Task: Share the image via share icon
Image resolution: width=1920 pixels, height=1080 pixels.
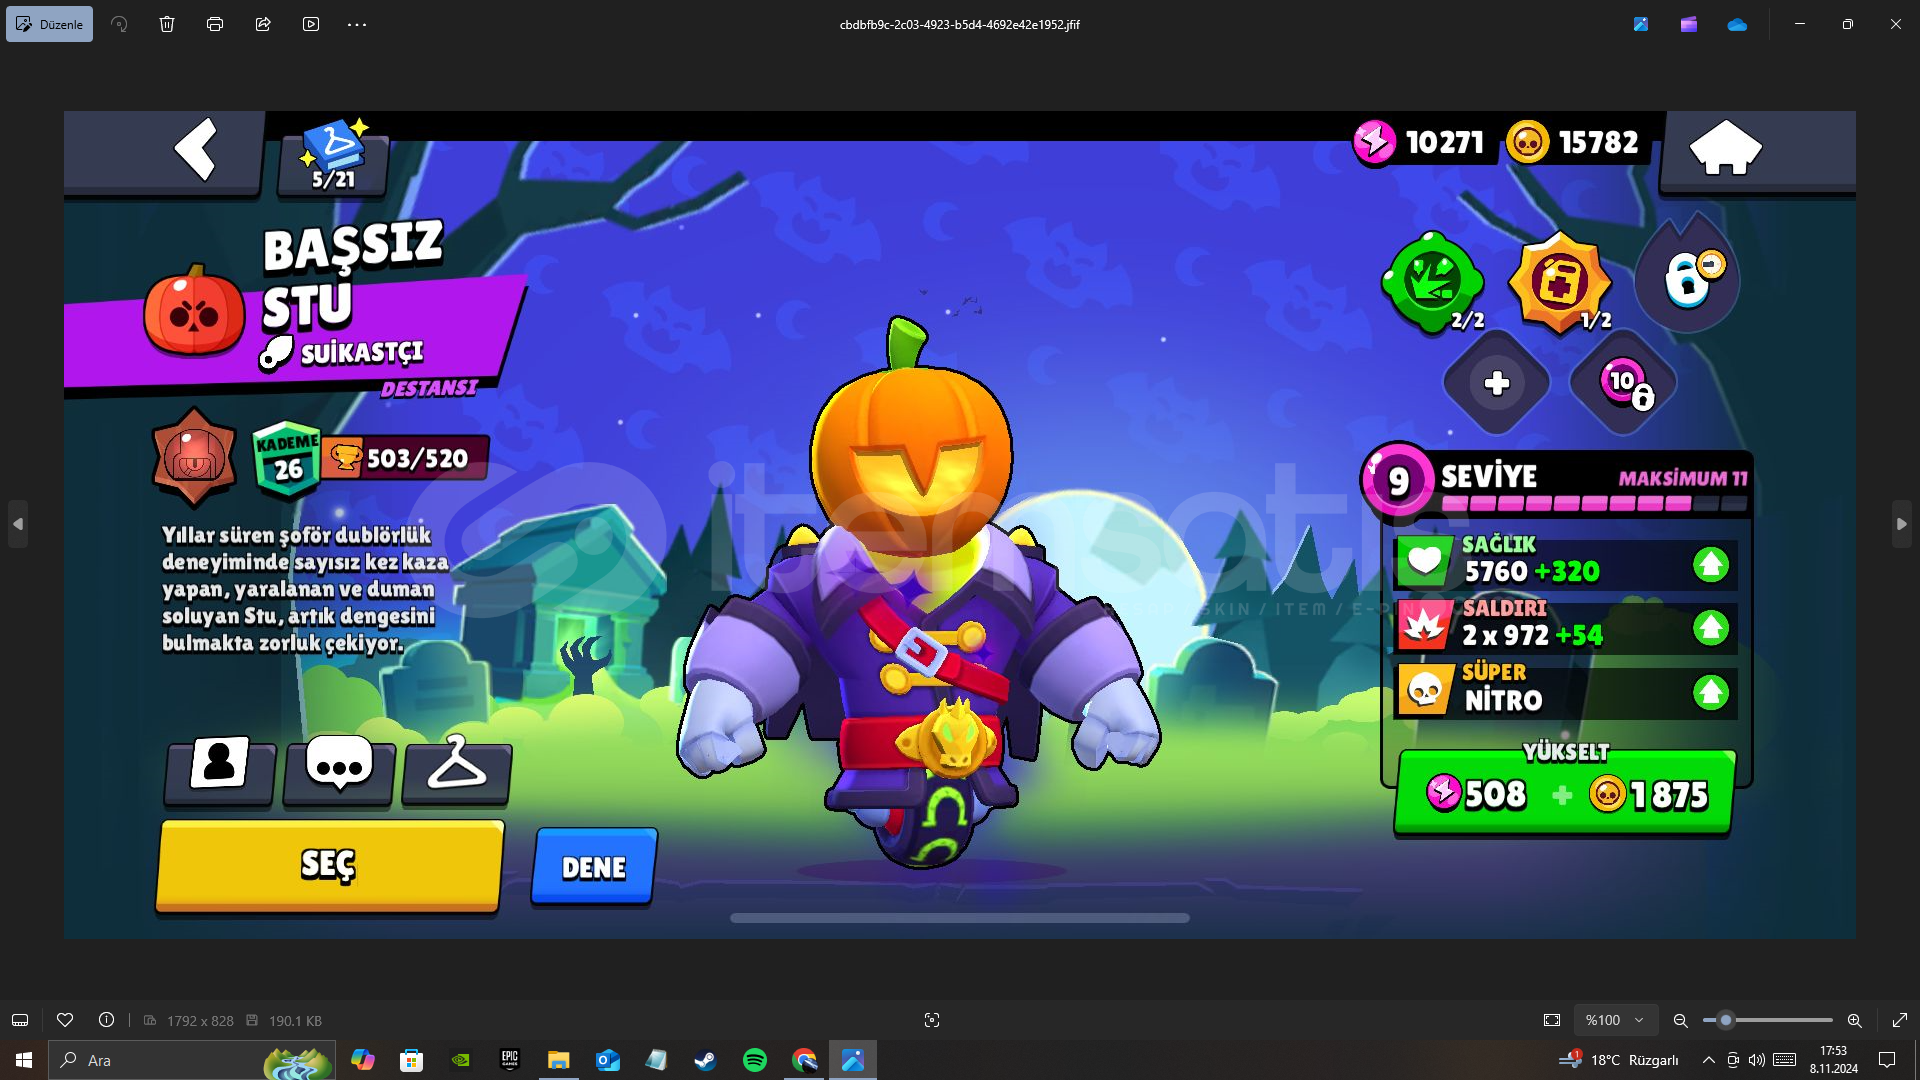Action: pyautogui.click(x=263, y=24)
